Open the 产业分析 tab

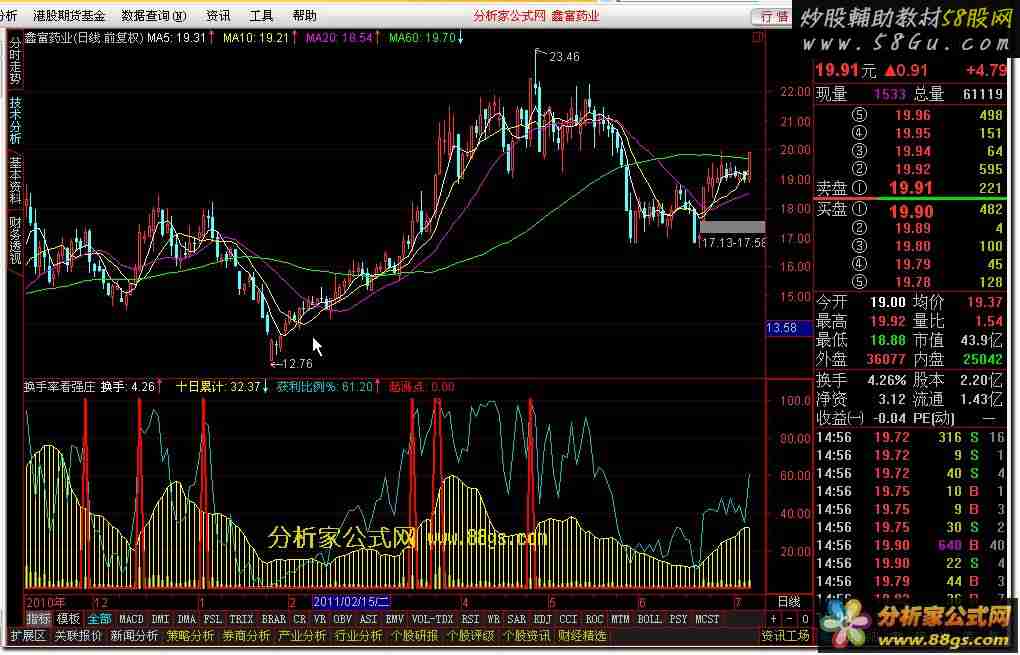click(302, 635)
